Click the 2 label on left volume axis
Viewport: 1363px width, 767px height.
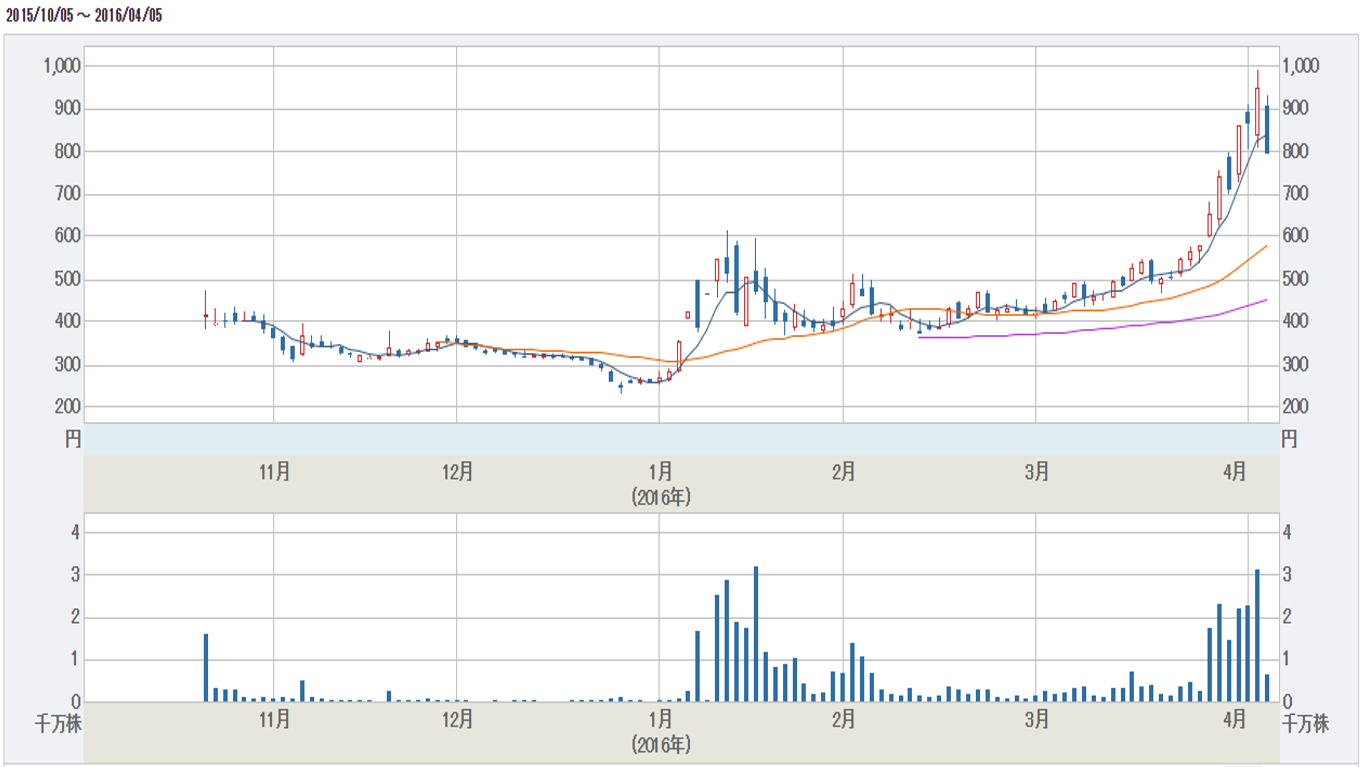75,617
